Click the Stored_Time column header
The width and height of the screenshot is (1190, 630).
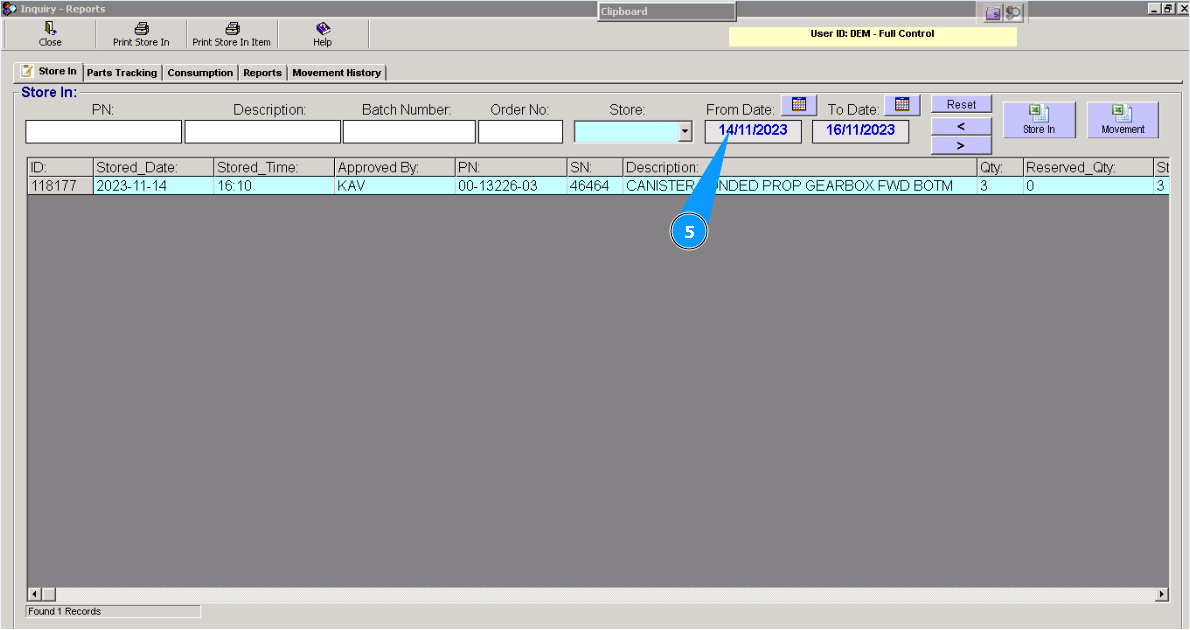tap(274, 167)
